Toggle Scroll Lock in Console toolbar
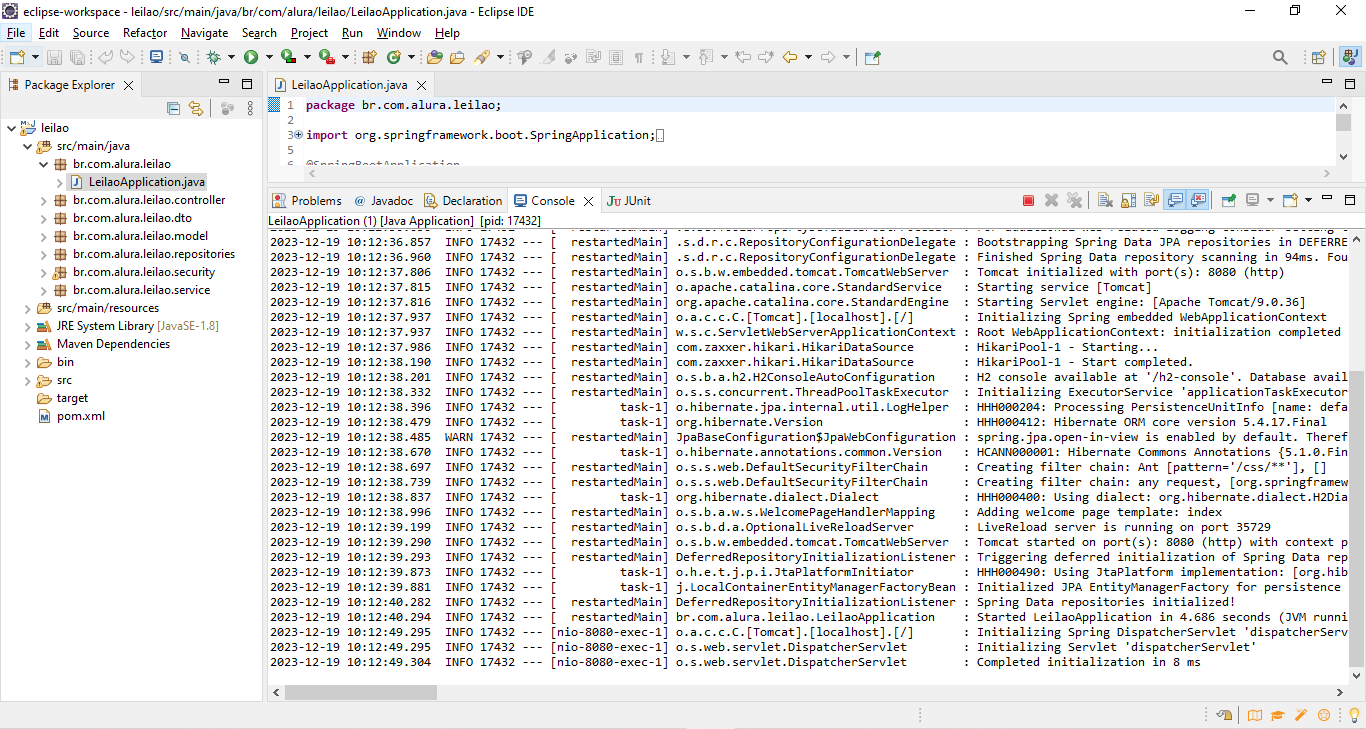Viewport: 1366px width, 729px height. pos(1128,200)
